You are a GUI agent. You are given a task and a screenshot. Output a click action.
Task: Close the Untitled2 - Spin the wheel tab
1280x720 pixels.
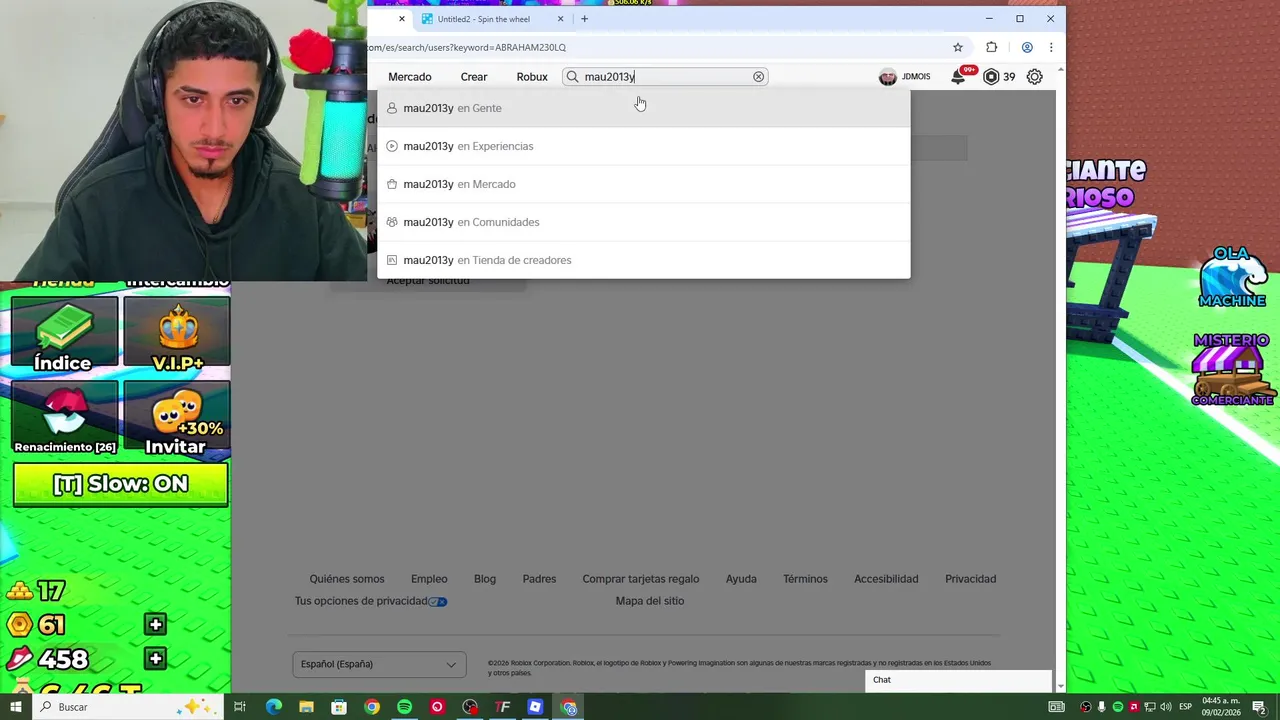(x=560, y=19)
